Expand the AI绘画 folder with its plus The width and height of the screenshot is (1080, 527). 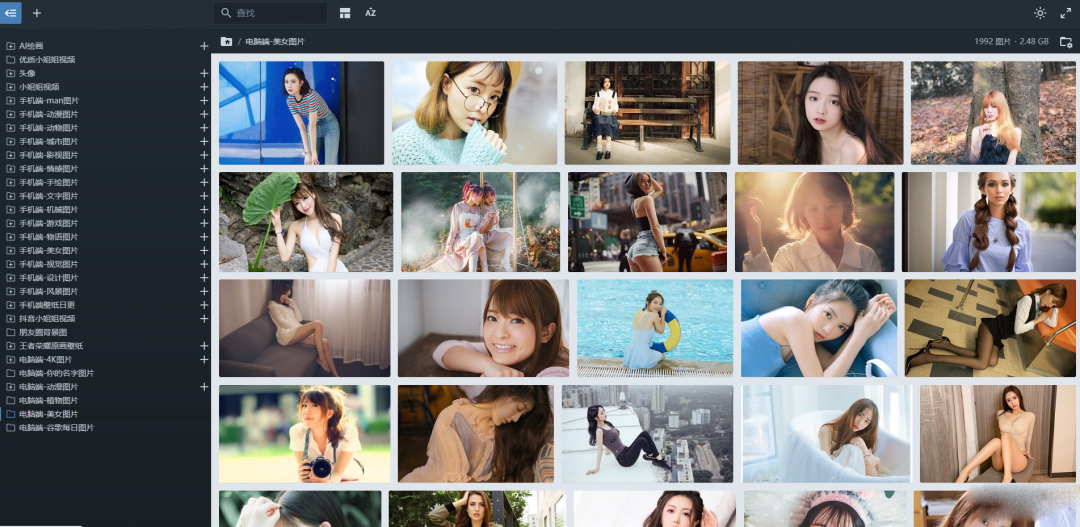tap(204, 46)
